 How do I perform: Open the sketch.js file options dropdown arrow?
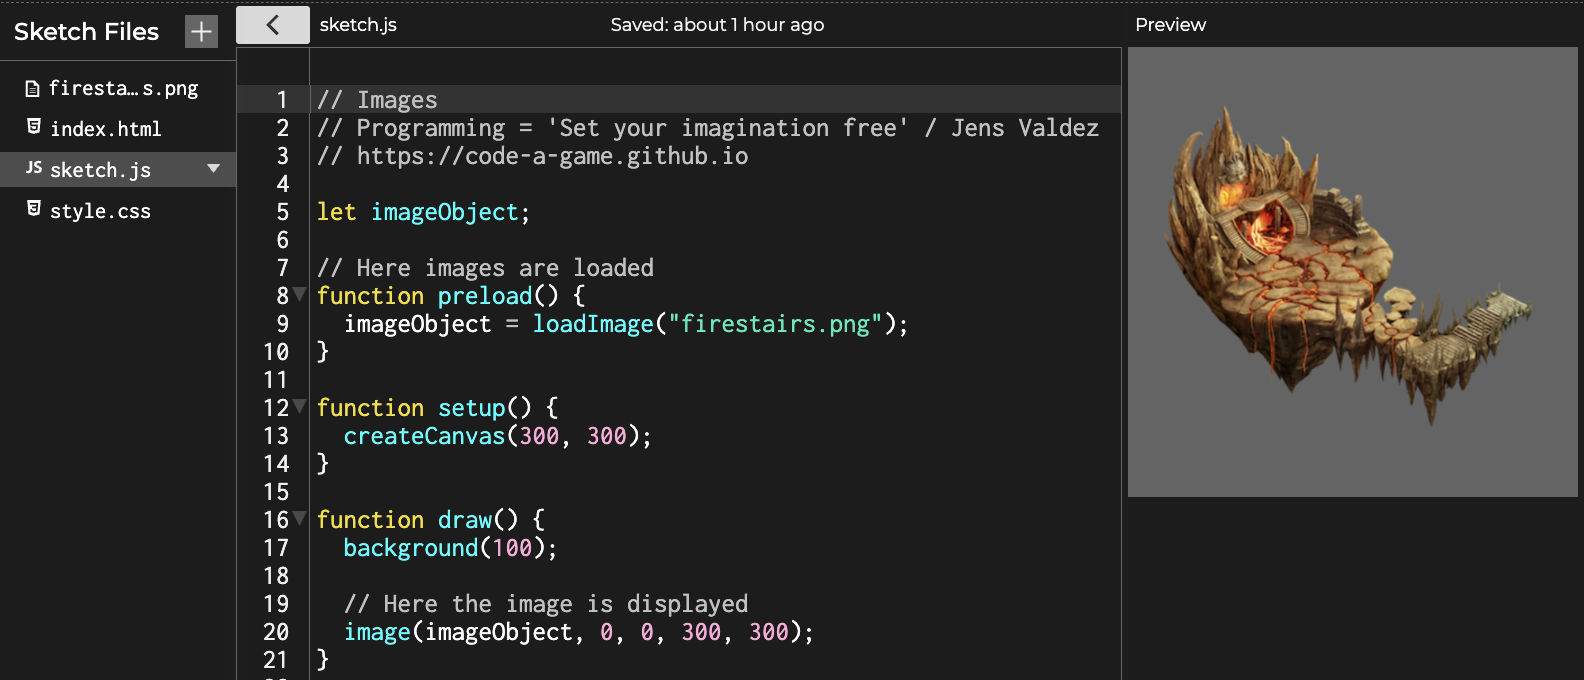coord(213,169)
